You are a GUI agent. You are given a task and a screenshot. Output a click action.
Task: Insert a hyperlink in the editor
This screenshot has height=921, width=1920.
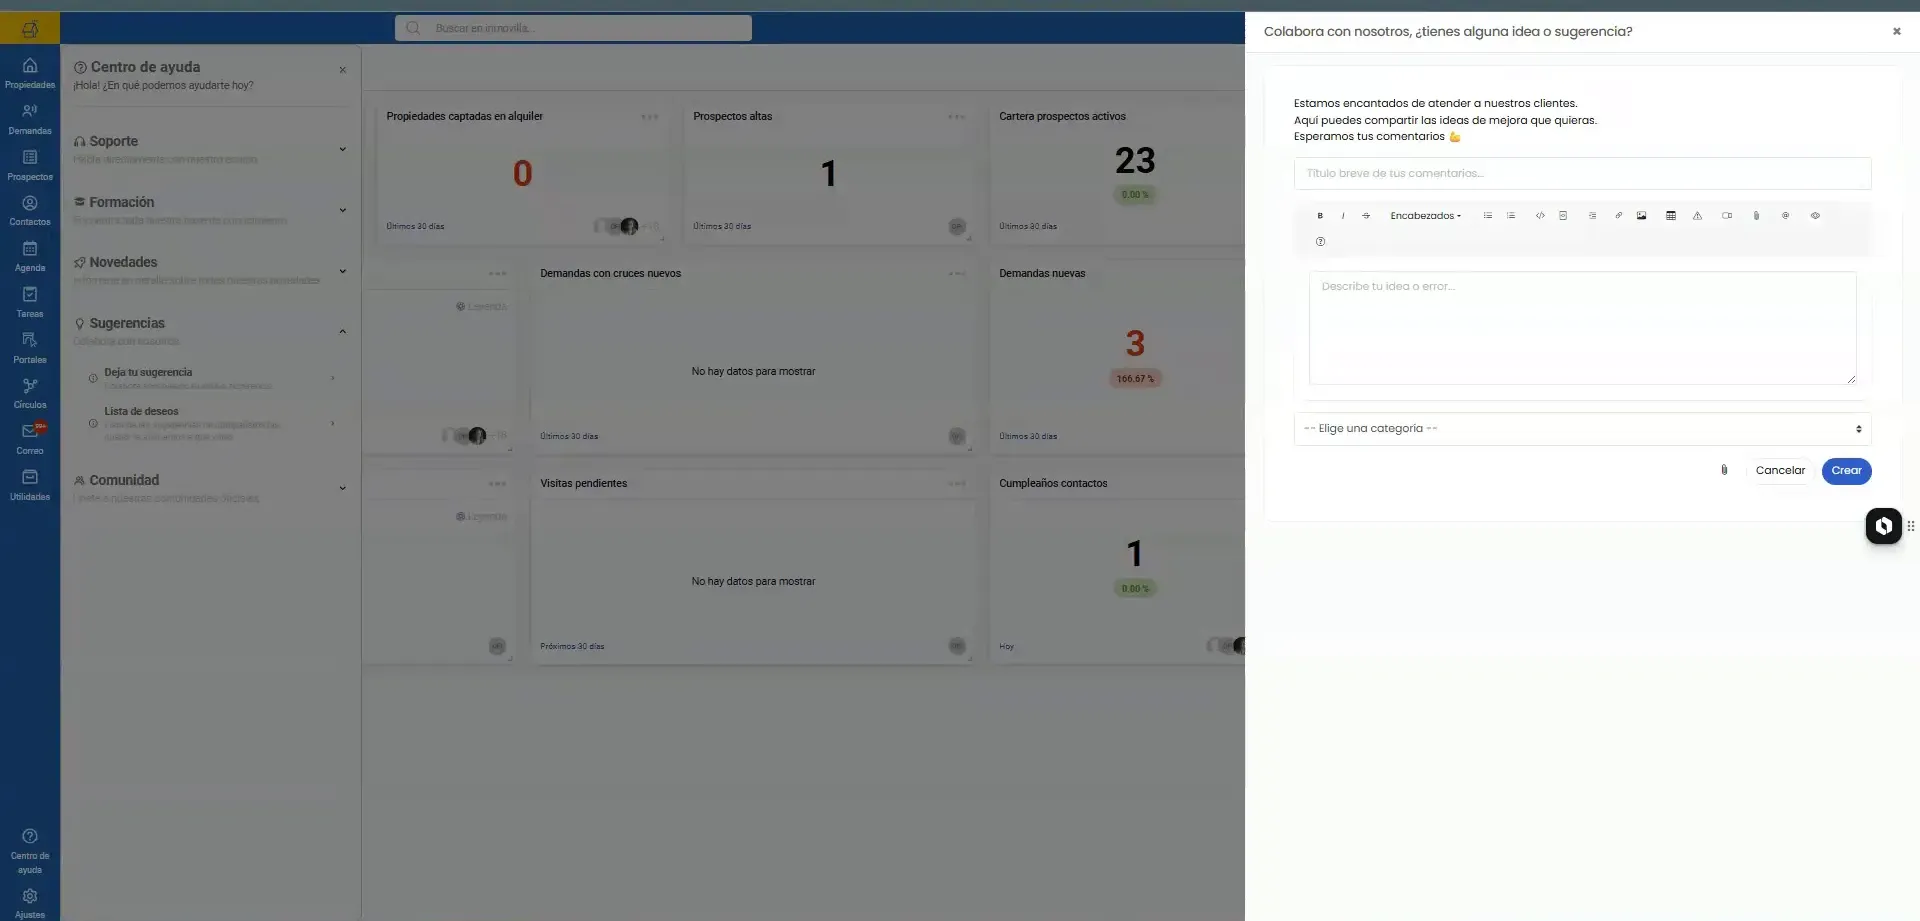coord(1618,216)
